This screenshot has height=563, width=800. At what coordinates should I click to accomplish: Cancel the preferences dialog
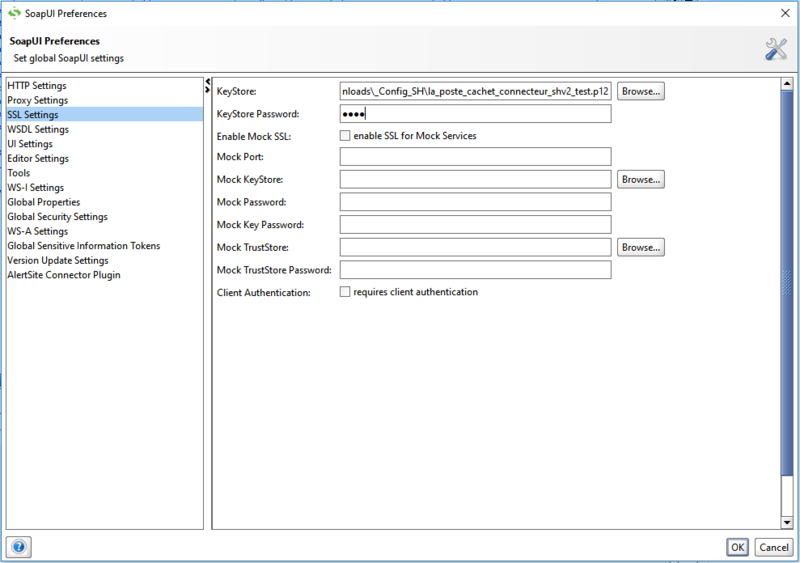[773, 547]
